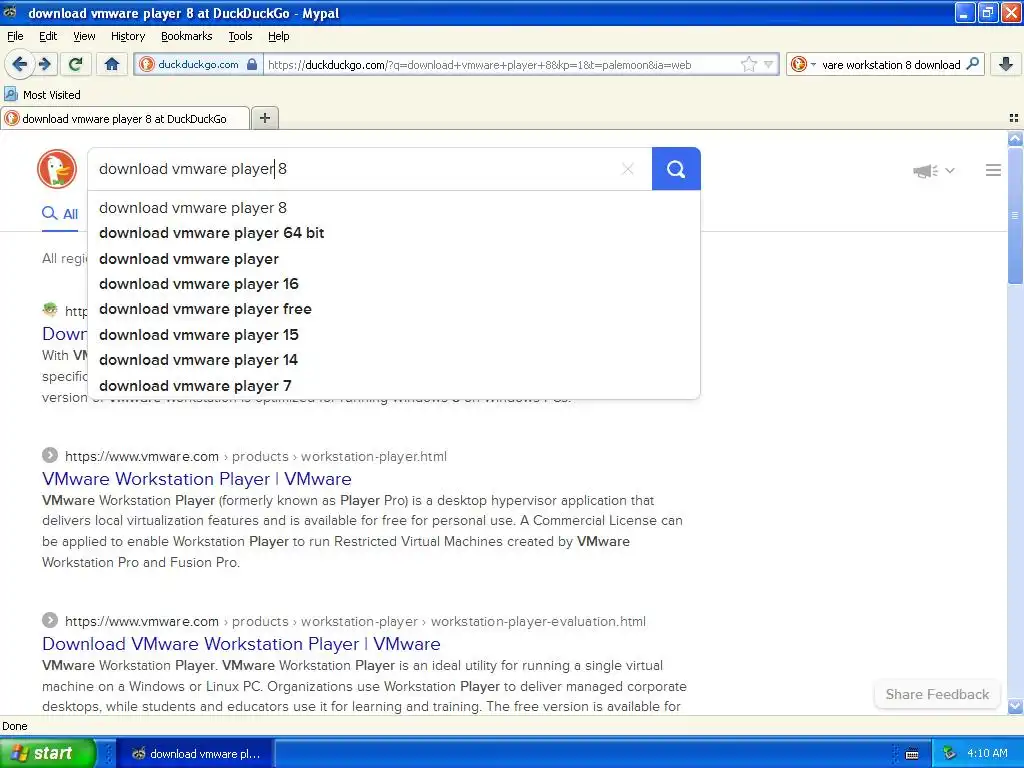Screen dimensions: 1024x768
Task: Click the Share Feedback button
Action: (936, 694)
